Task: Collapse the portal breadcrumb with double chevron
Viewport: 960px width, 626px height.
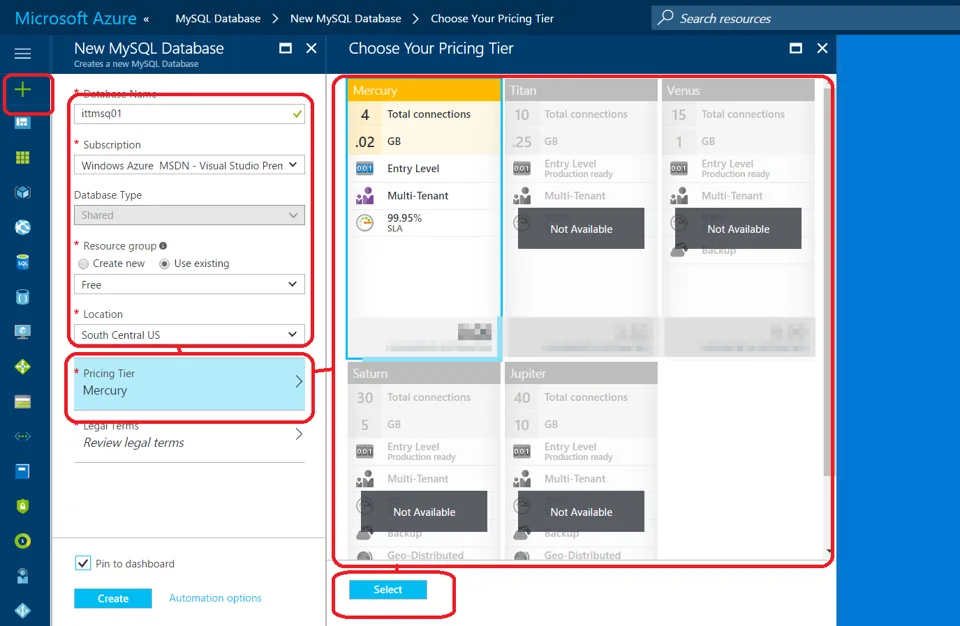Action: tap(146, 19)
